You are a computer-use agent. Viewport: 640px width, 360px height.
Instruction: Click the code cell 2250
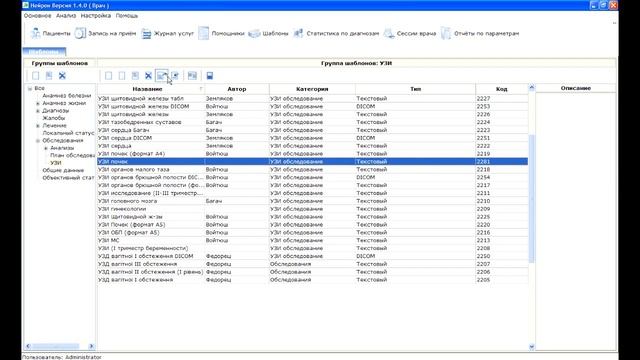click(502, 256)
